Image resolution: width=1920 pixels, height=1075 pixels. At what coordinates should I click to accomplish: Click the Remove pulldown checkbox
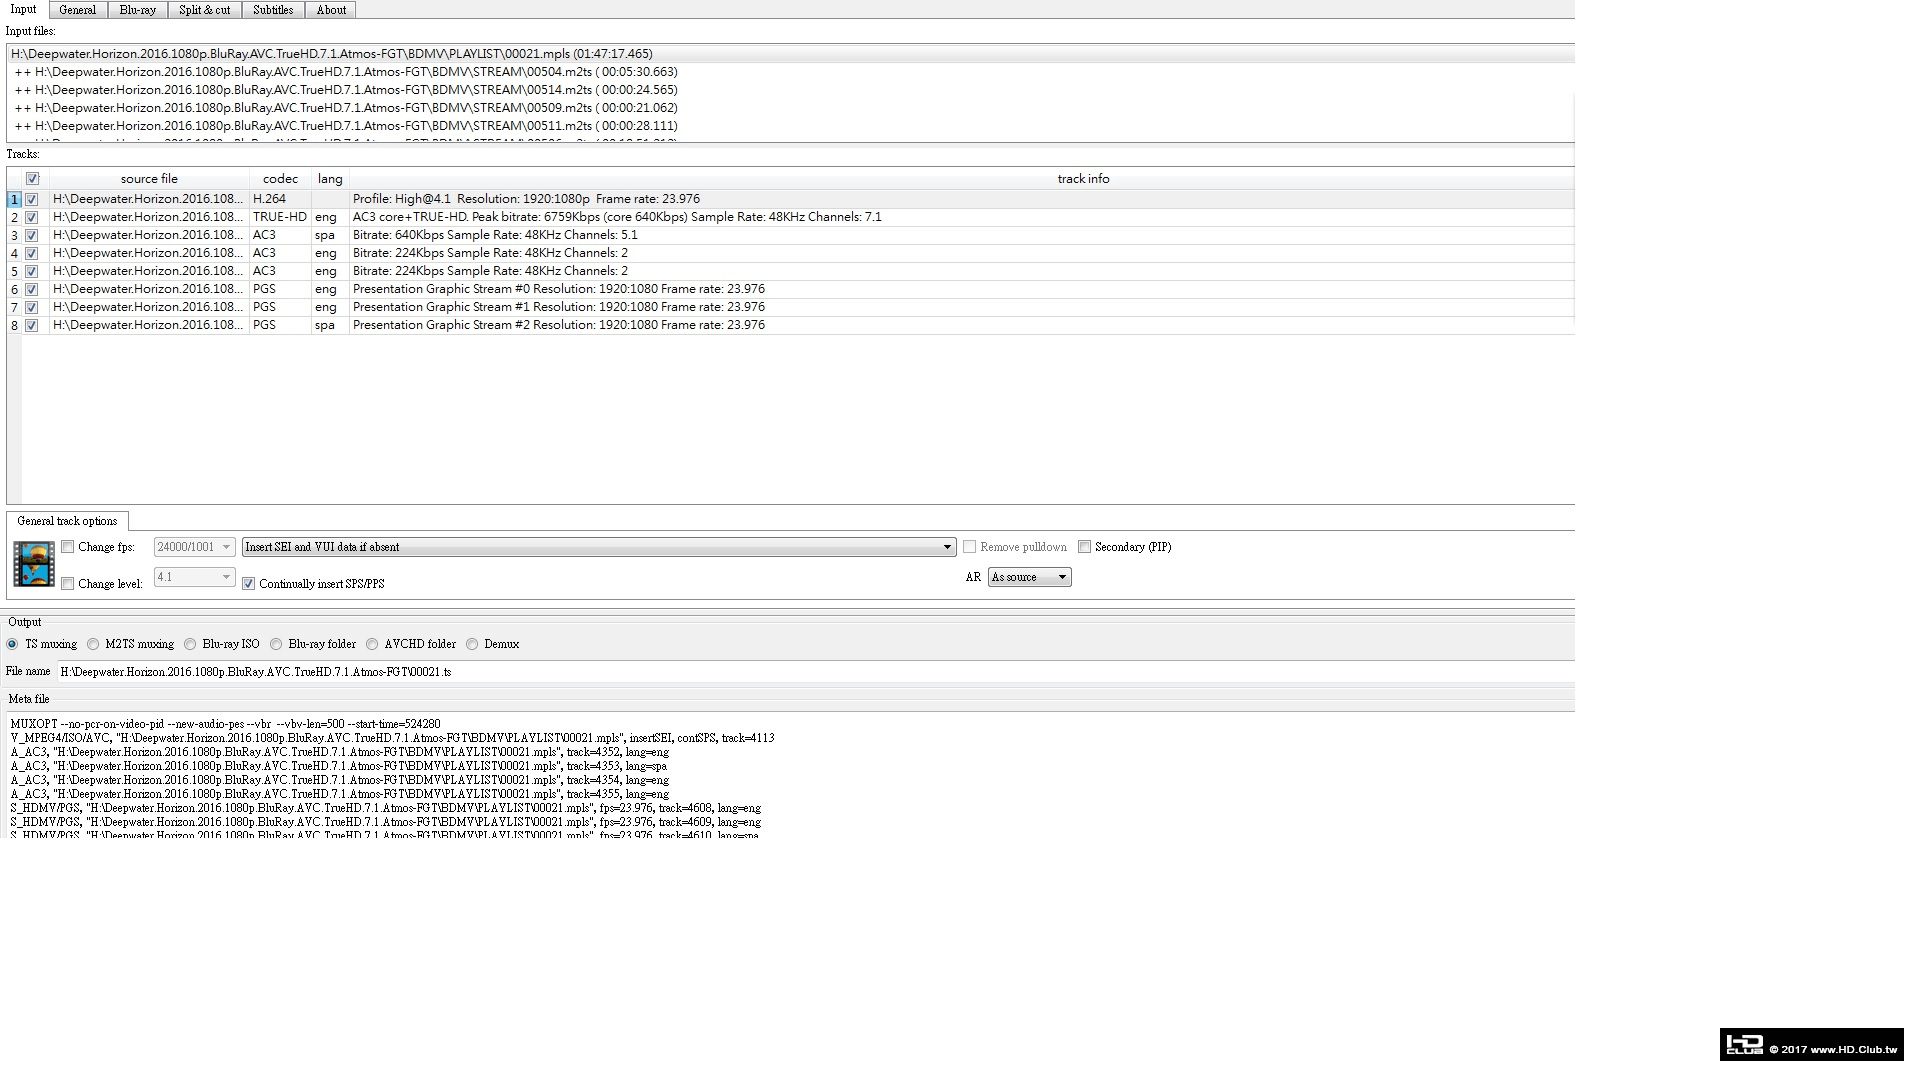970,547
